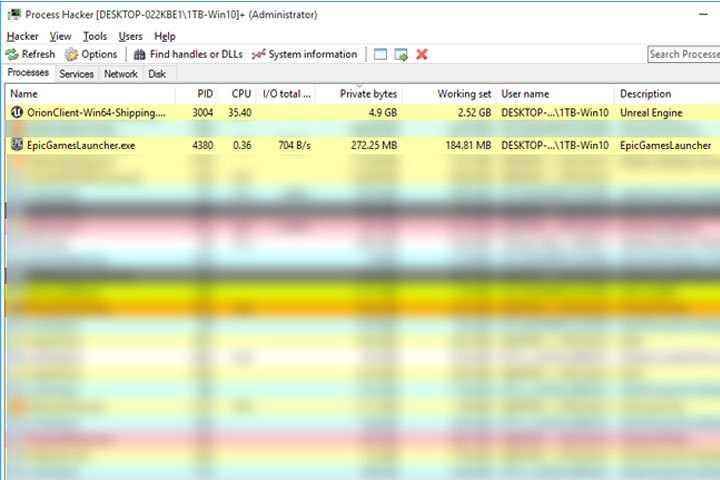
Task: Open the View menu
Action: coord(61,36)
